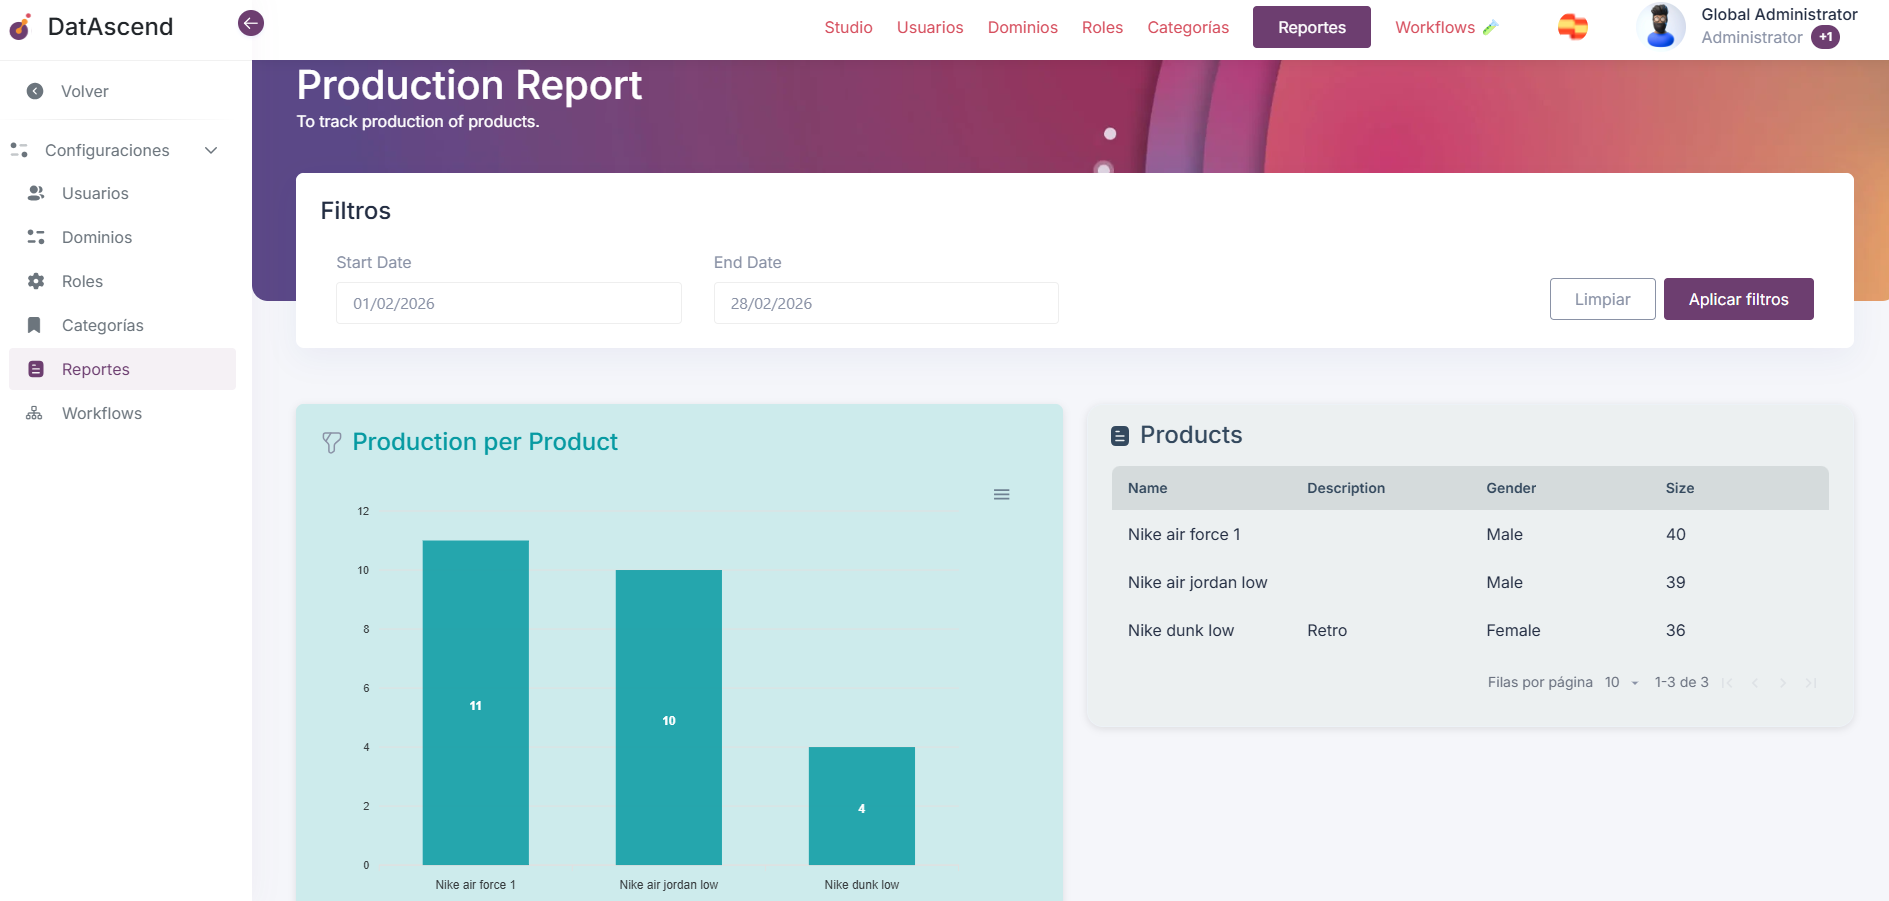The image size is (1889, 901).
Task: Click the DatAscend logo icon
Action: (x=20, y=27)
